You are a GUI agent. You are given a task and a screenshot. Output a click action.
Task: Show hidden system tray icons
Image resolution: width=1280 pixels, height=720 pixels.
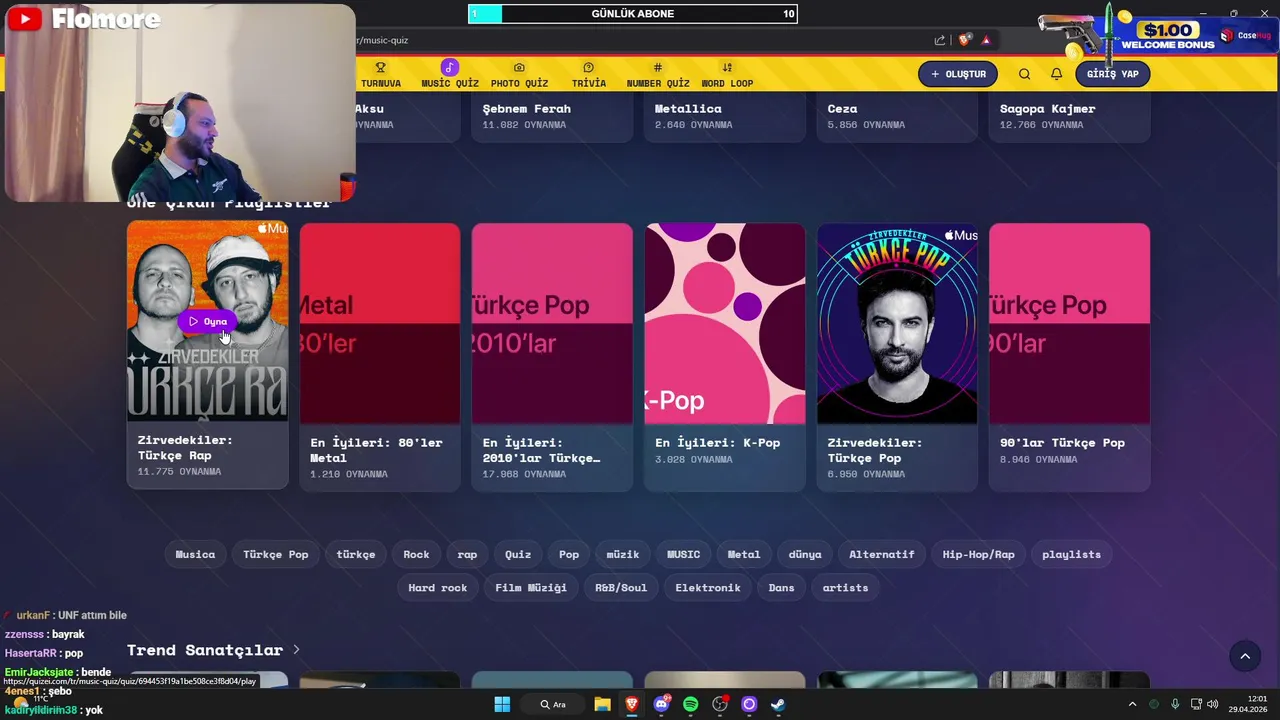(1132, 704)
